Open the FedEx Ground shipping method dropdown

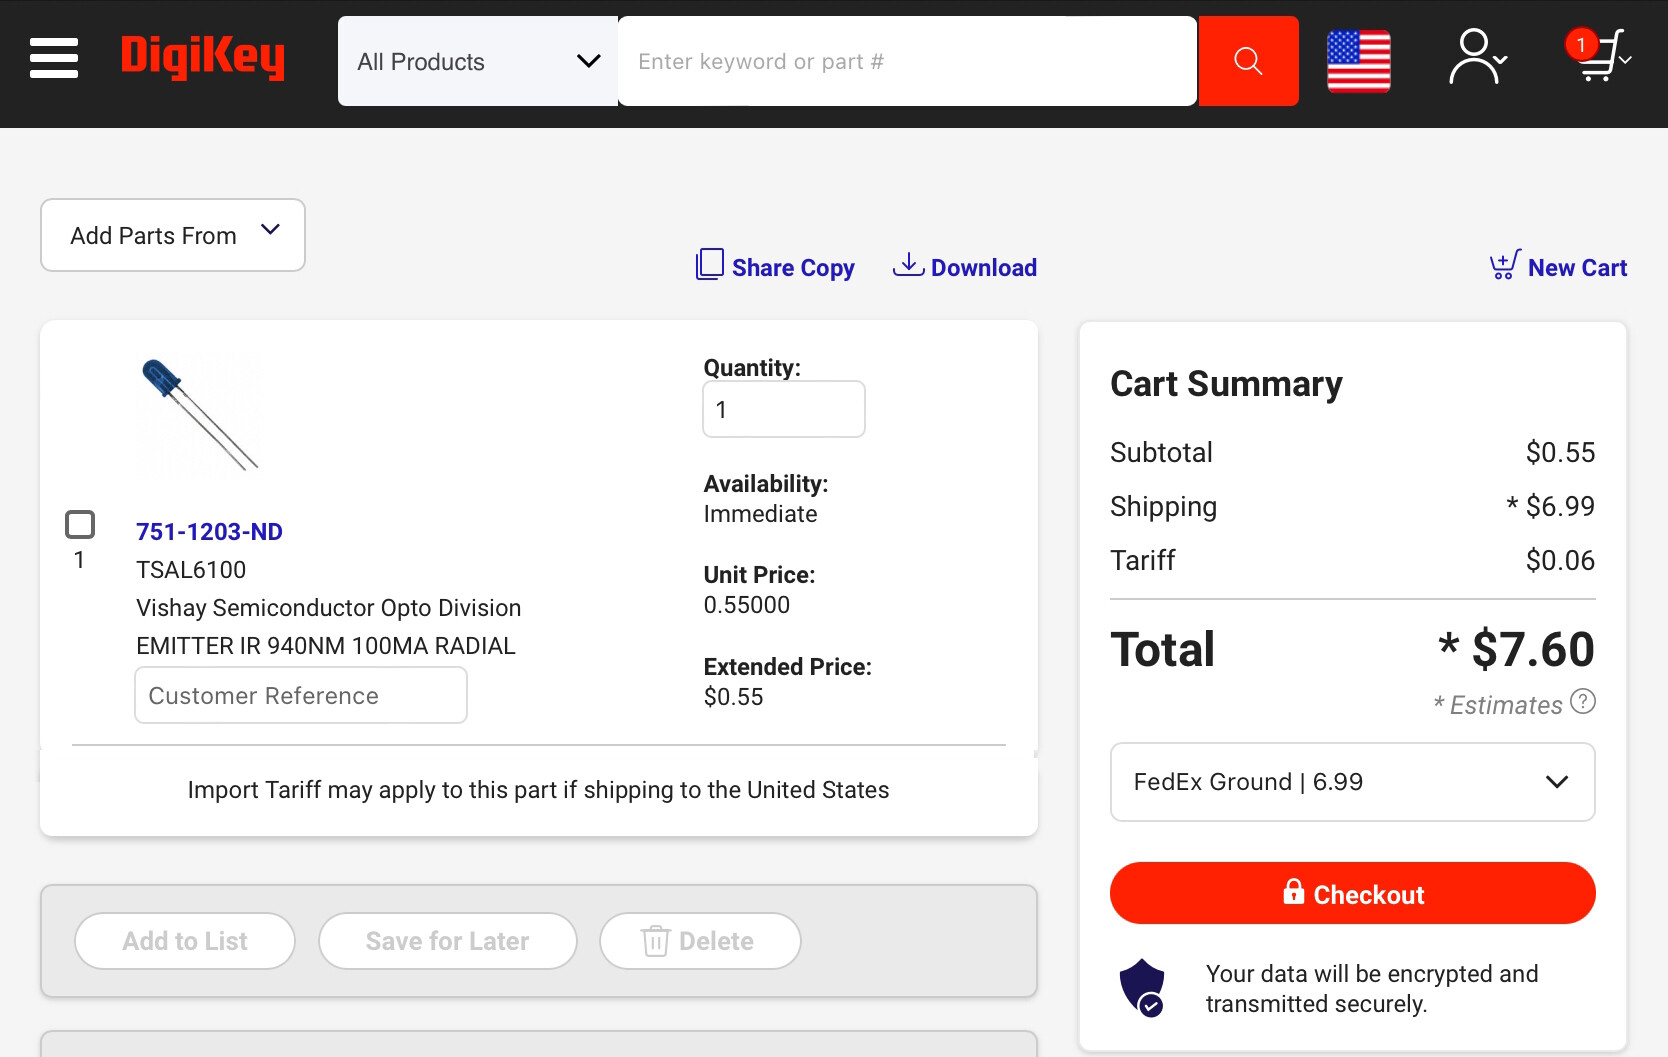coord(1352,782)
